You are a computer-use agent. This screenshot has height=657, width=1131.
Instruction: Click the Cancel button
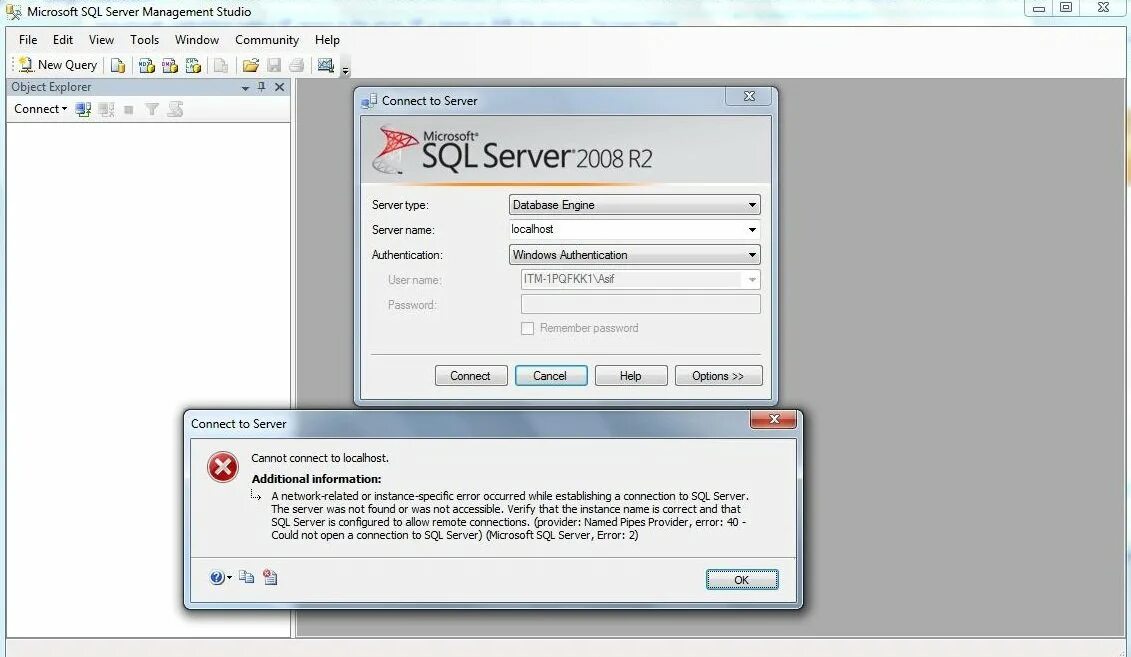[x=551, y=376]
